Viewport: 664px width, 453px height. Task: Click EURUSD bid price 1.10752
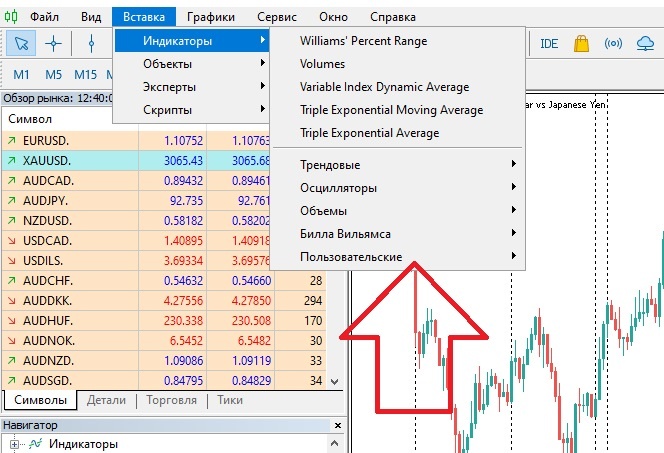click(183, 141)
